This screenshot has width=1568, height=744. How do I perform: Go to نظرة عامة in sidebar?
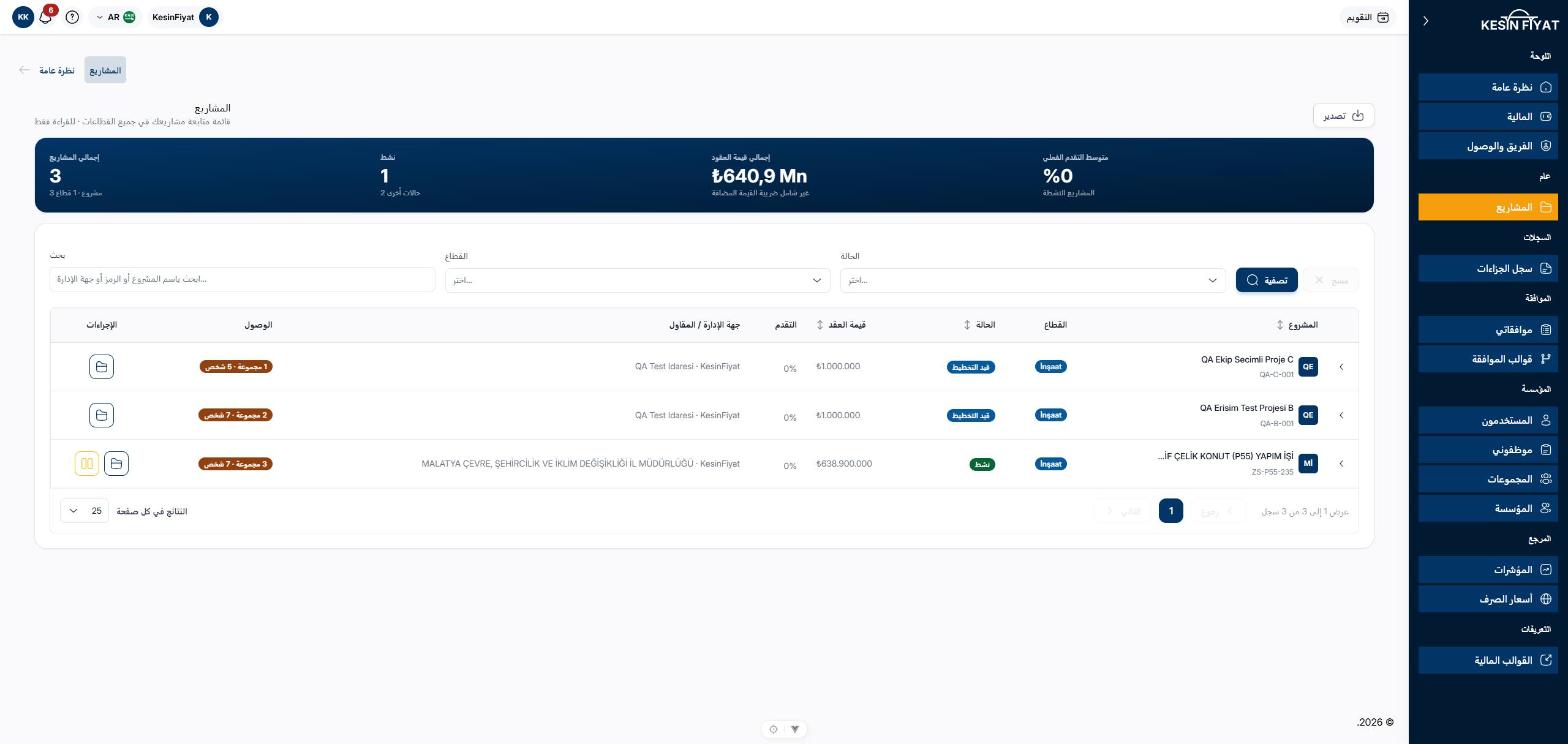pos(1488,87)
